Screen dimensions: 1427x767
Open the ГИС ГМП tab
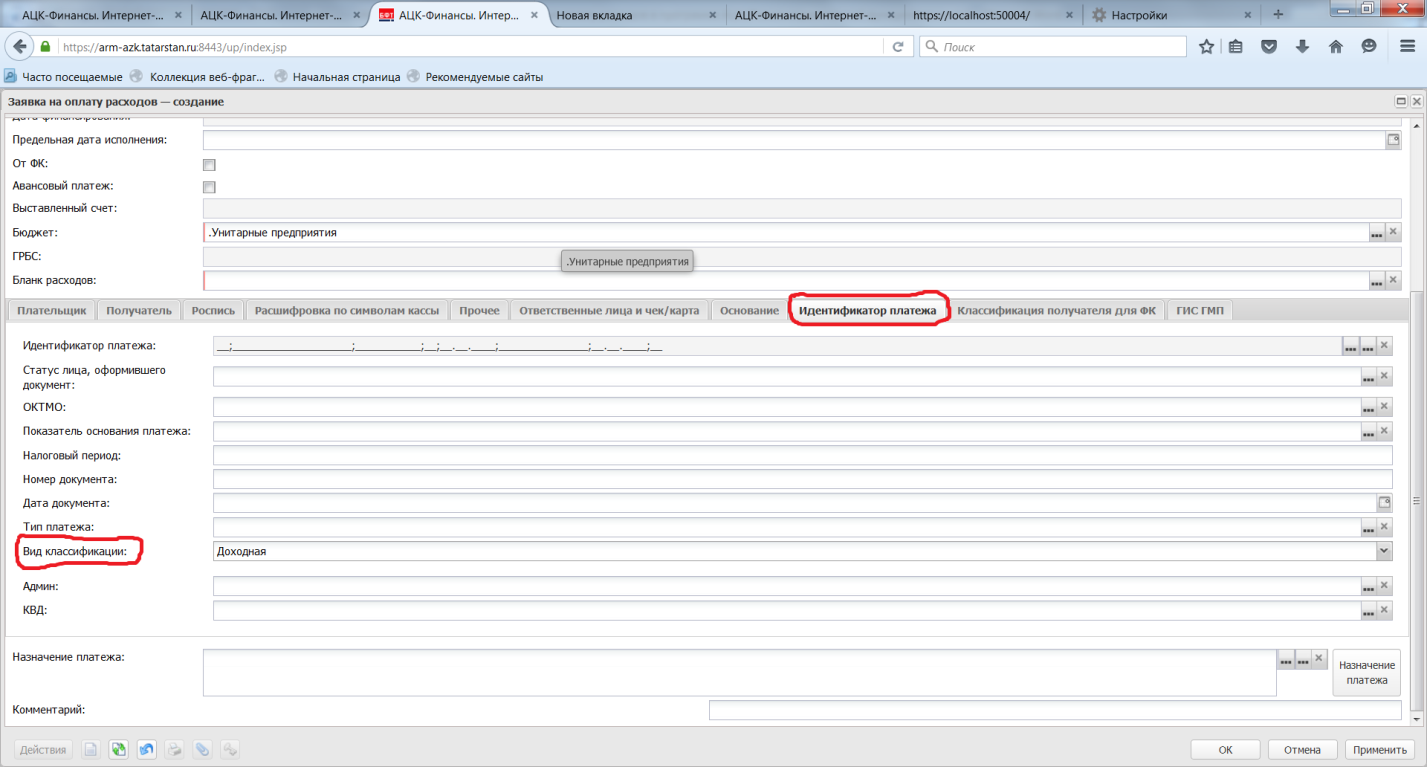1199,311
